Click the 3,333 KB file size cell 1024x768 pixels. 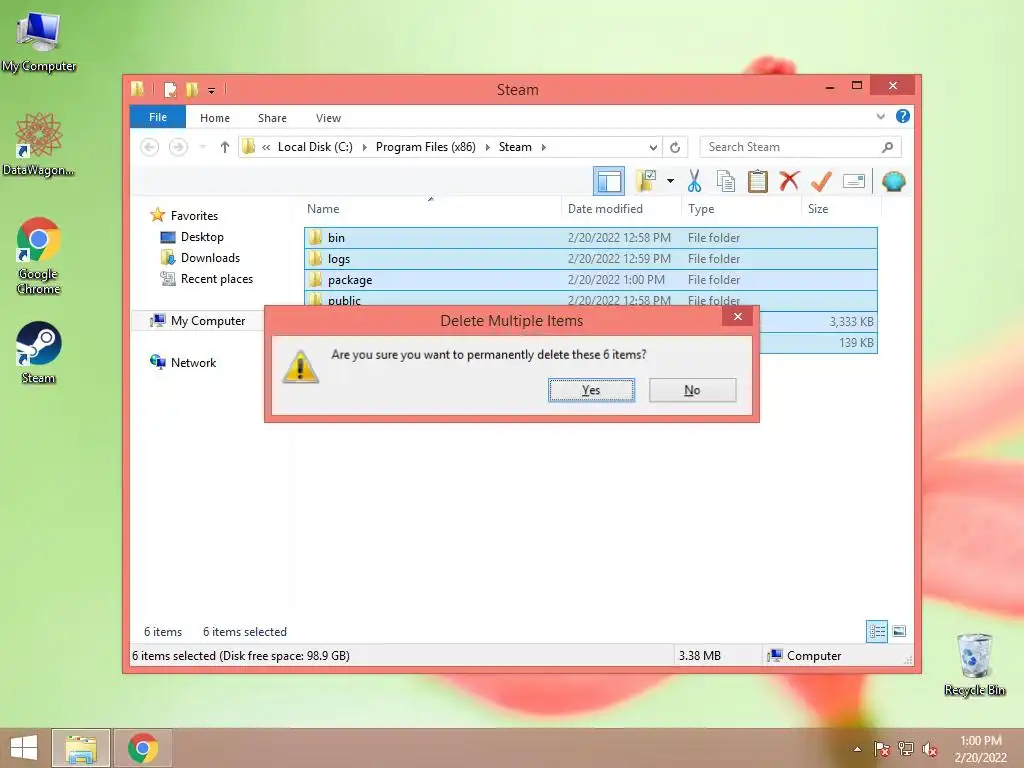tap(851, 322)
